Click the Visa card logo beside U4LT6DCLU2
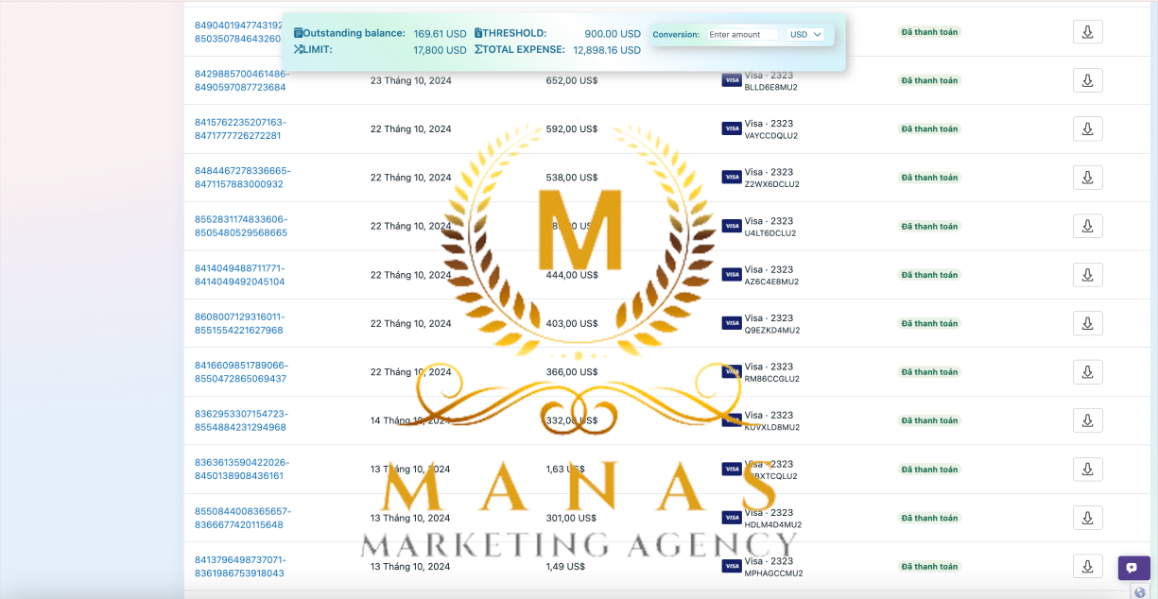 click(x=731, y=226)
